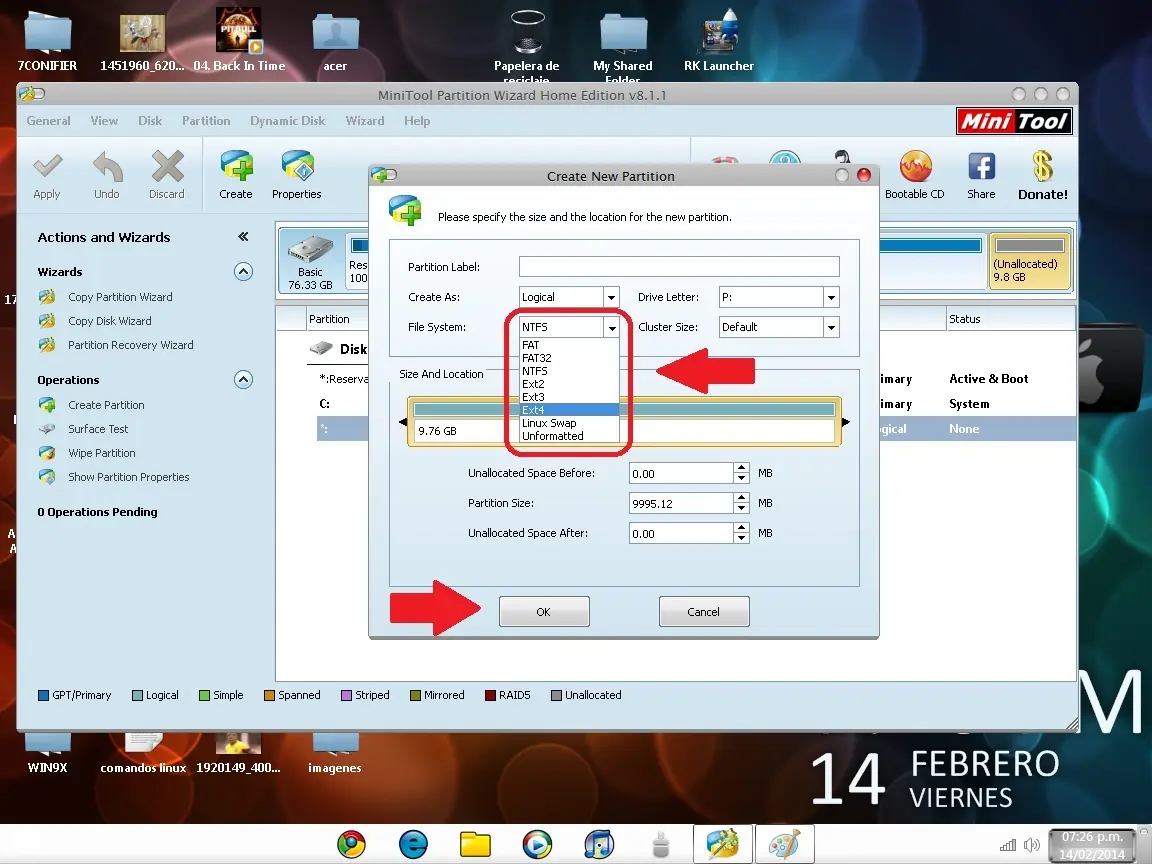Image resolution: width=1152 pixels, height=864 pixels.
Task: Click the File System dropdown arrow
Action: coord(611,328)
